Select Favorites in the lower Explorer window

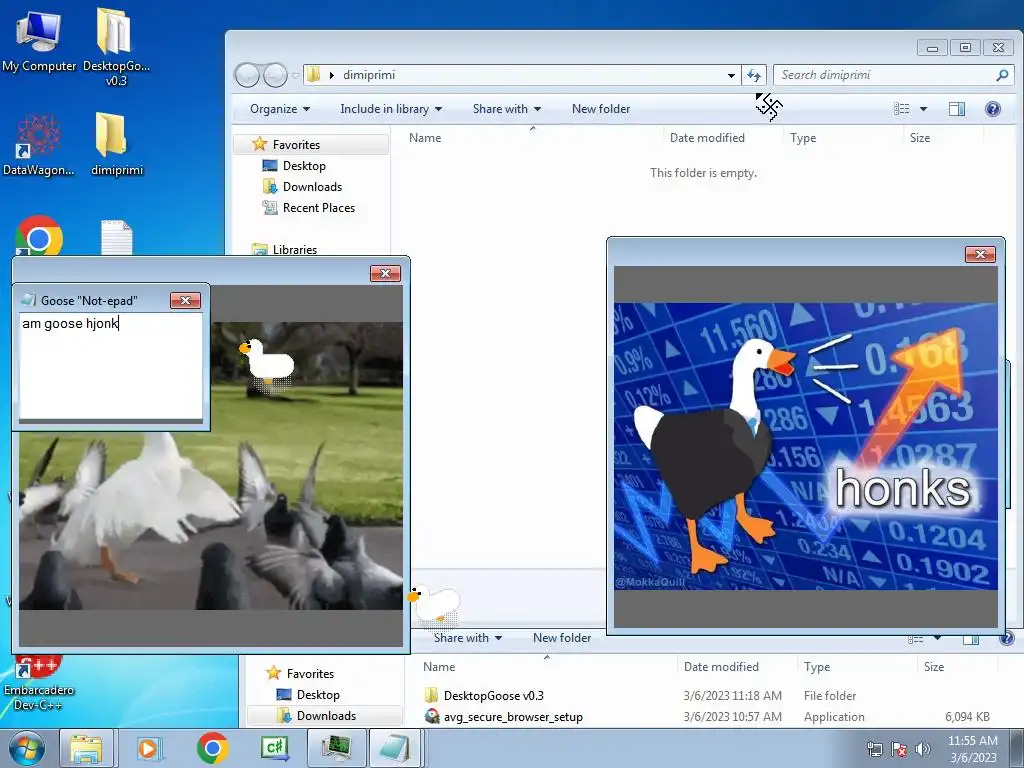[x=310, y=673]
